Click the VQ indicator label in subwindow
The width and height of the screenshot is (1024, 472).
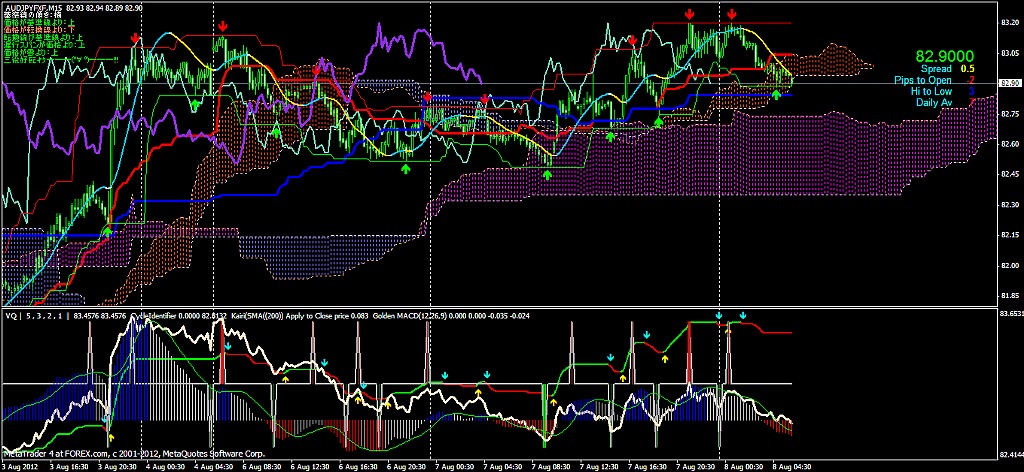point(10,316)
